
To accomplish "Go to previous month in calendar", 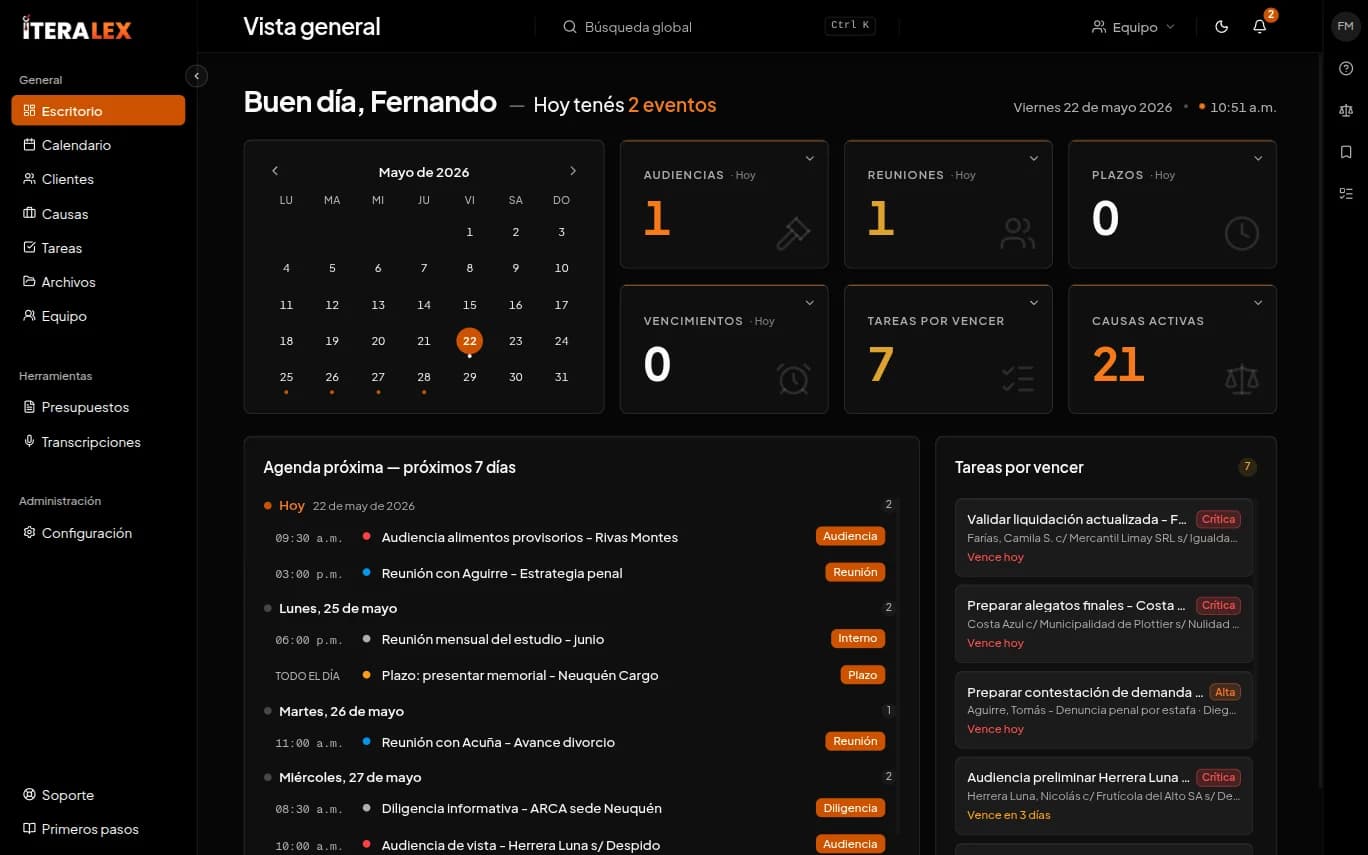I will click(275, 171).
